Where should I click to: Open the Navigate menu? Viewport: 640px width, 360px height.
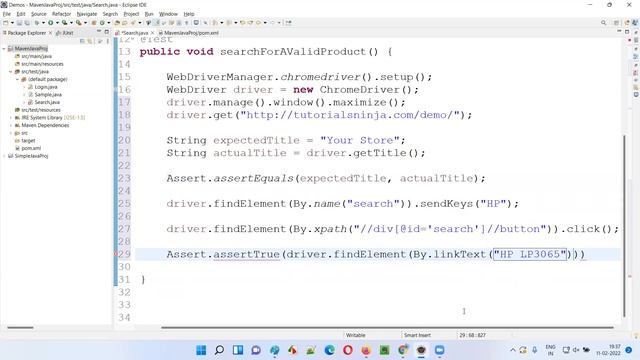tap(87, 14)
